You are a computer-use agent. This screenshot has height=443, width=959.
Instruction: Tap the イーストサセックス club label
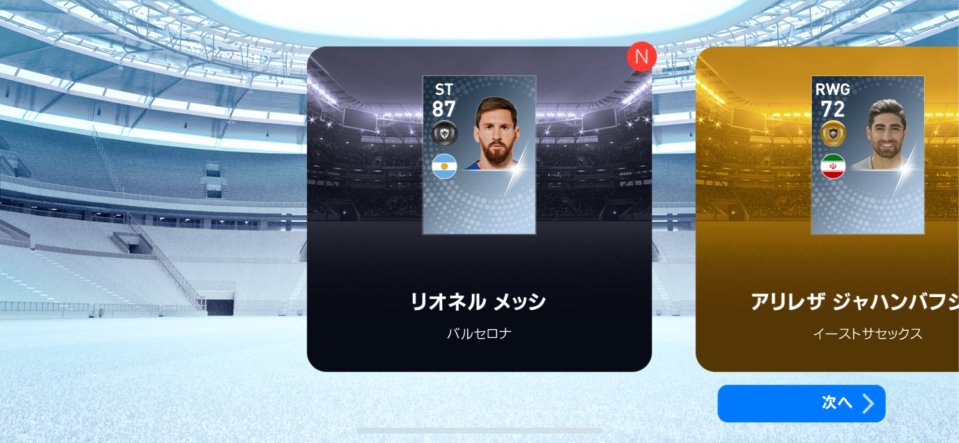click(x=867, y=335)
